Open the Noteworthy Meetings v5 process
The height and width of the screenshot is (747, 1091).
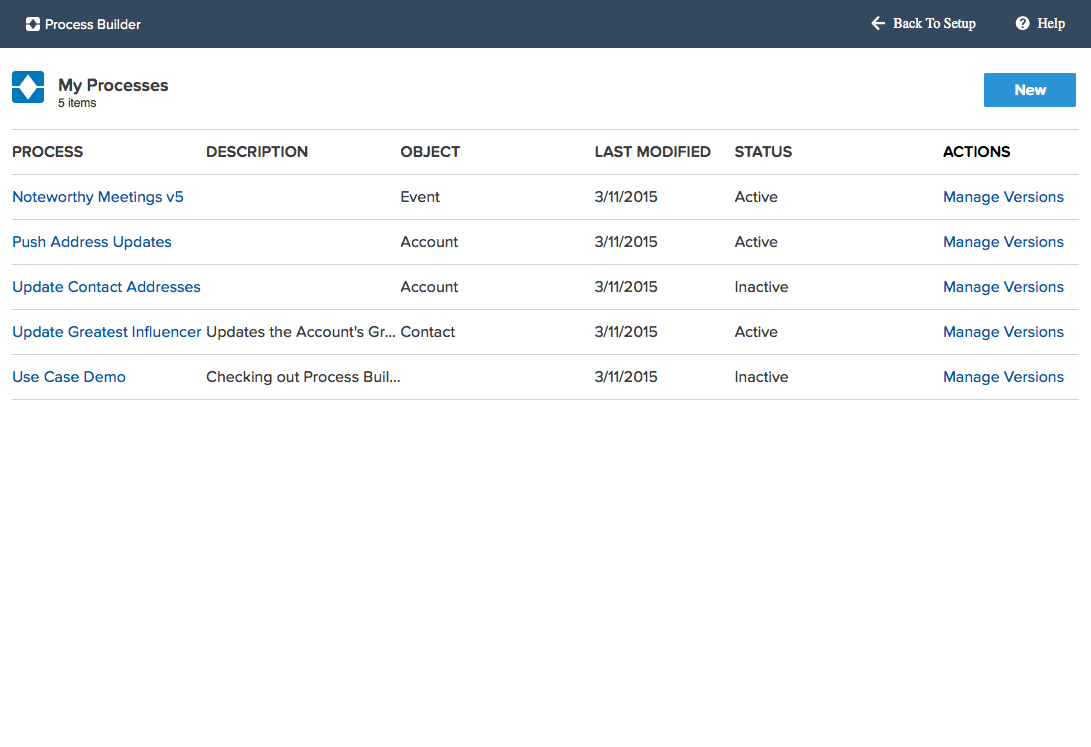pyautogui.click(x=97, y=197)
